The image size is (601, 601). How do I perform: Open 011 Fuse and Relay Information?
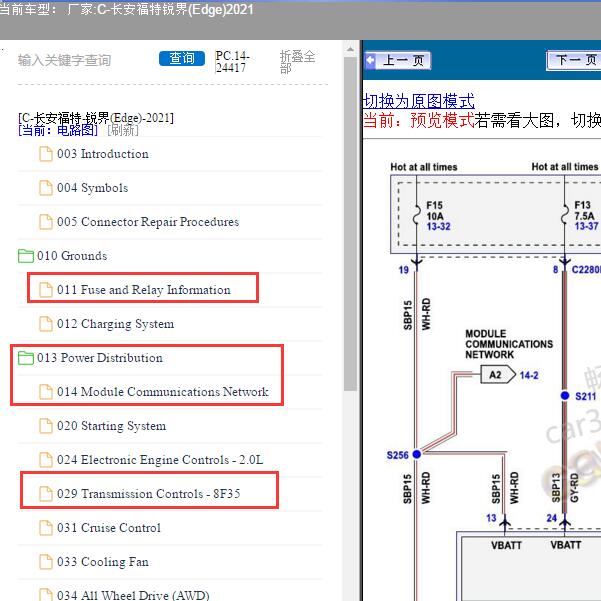coord(144,290)
